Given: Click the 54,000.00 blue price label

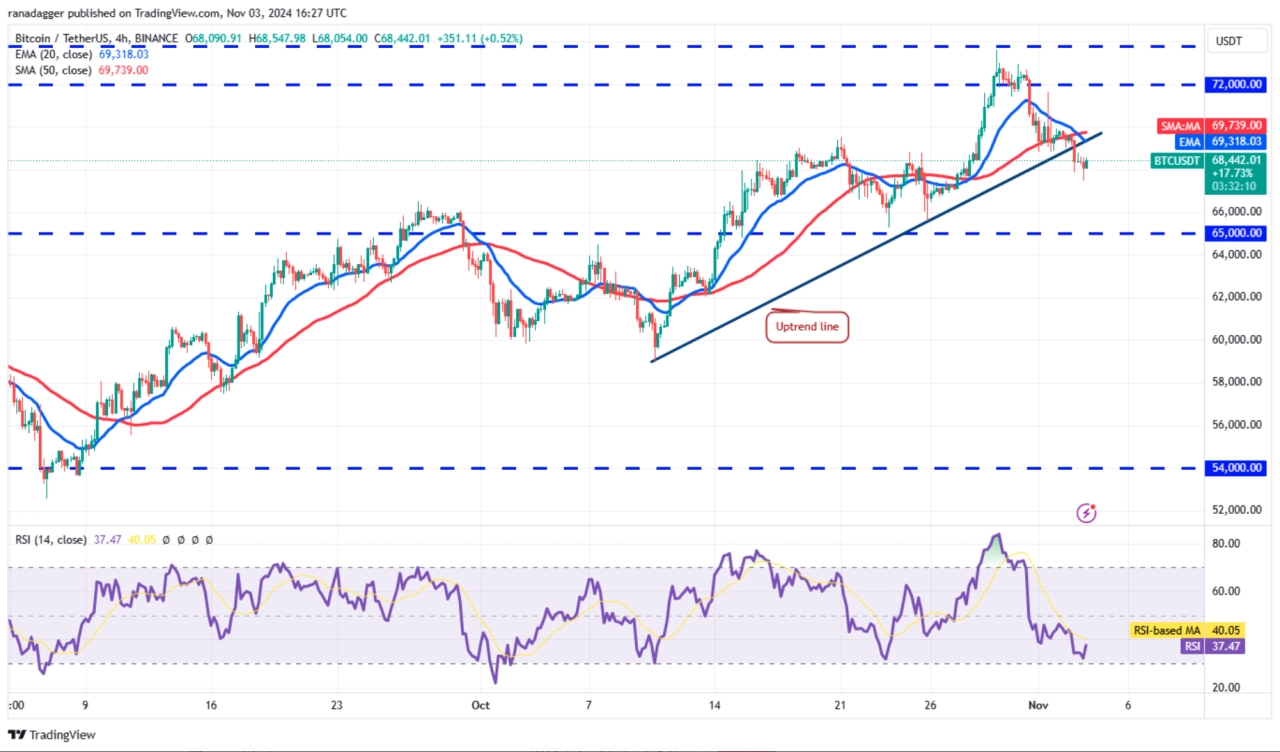Looking at the screenshot, I should pyautogui.click(x=1236, y=467).
